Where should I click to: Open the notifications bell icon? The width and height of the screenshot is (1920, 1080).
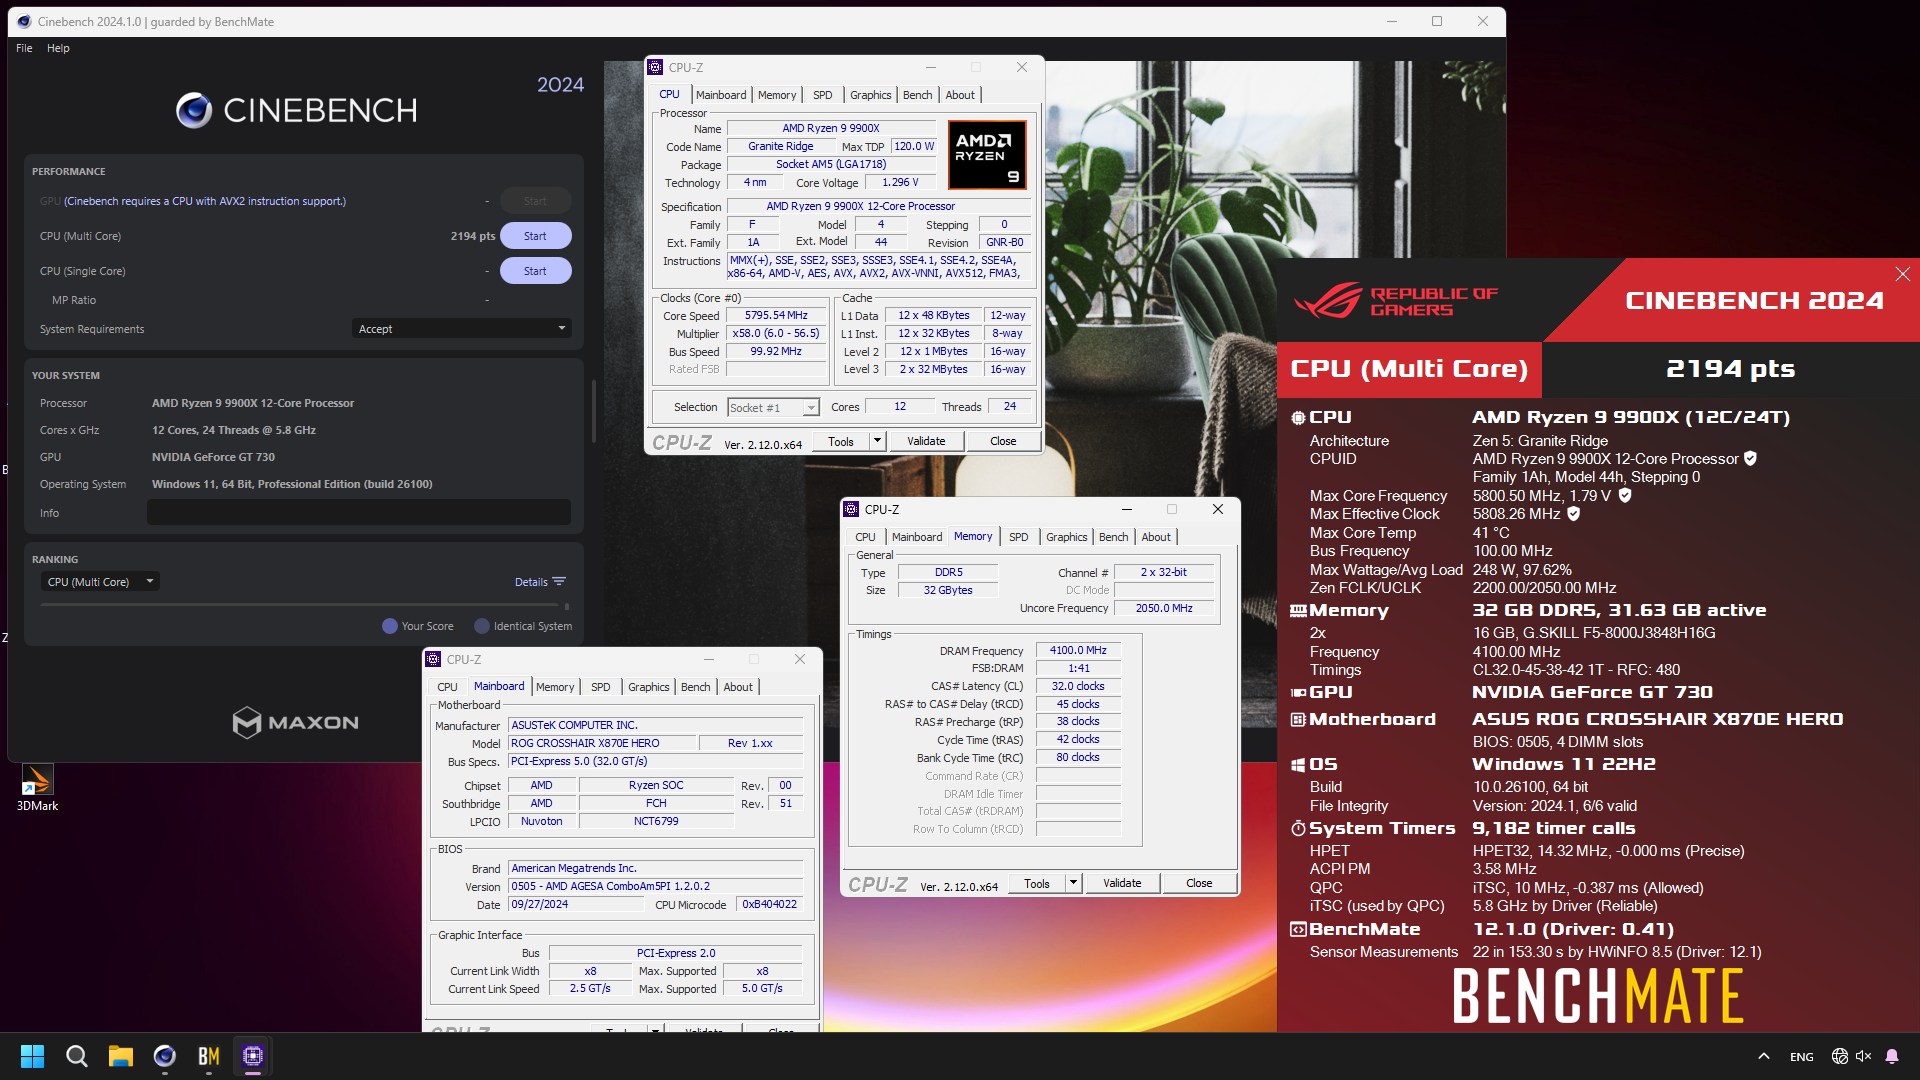click(x=1892, y=1056)
